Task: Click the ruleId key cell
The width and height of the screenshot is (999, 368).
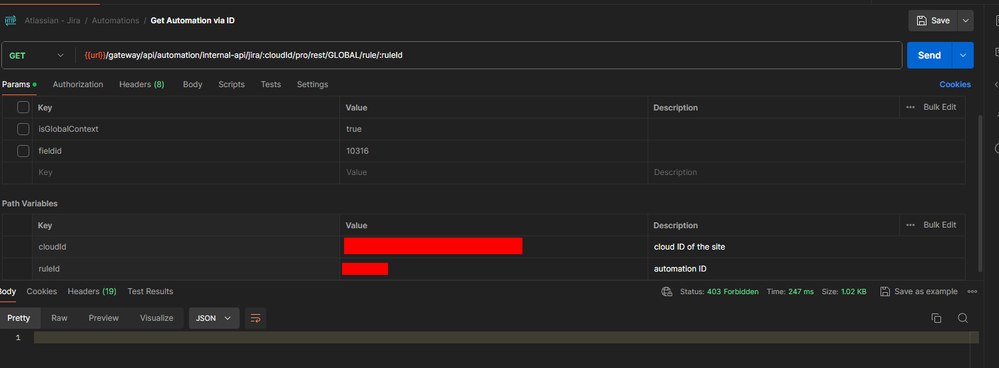Action: click(185, 269)
